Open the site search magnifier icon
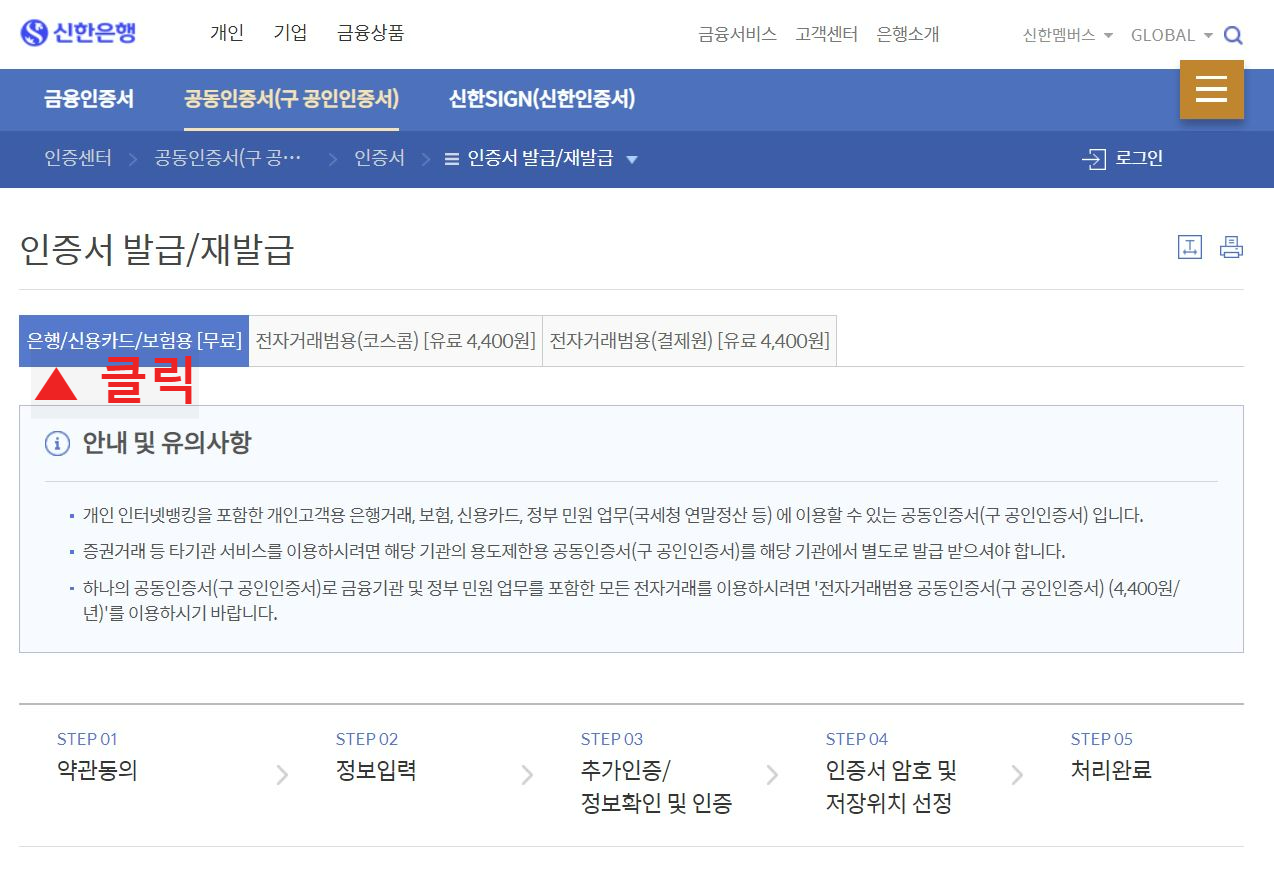The height and width of the screenshot is (871, 1274). pyautogui.click(x=1234, y=34)
